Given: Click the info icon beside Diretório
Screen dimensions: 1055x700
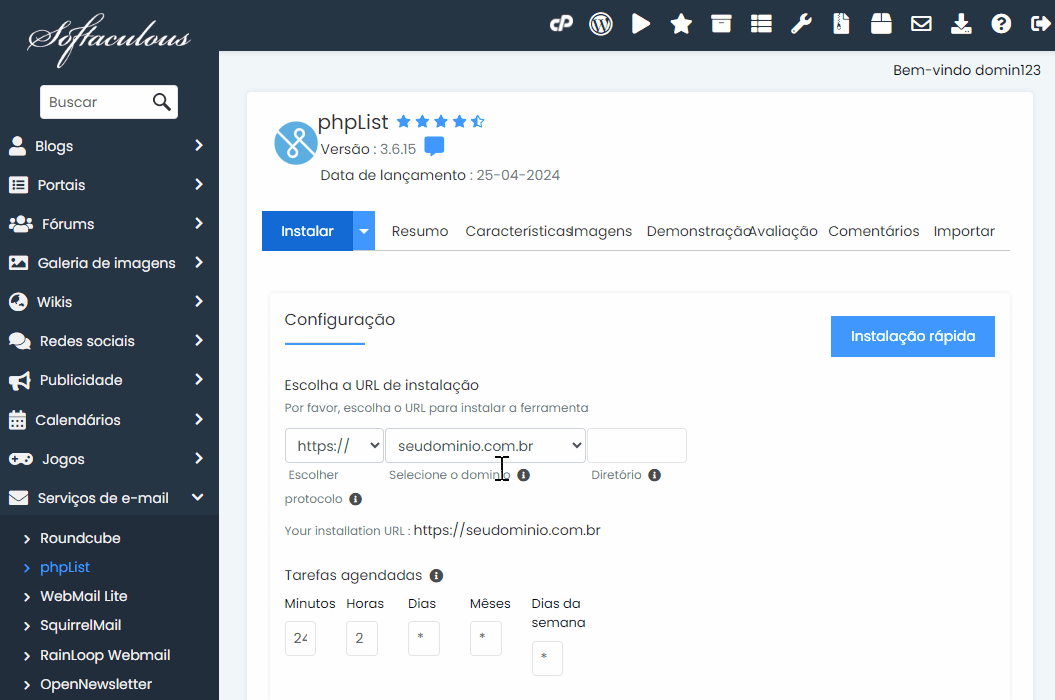Looking at the screenshot, I should coord(655,475).
